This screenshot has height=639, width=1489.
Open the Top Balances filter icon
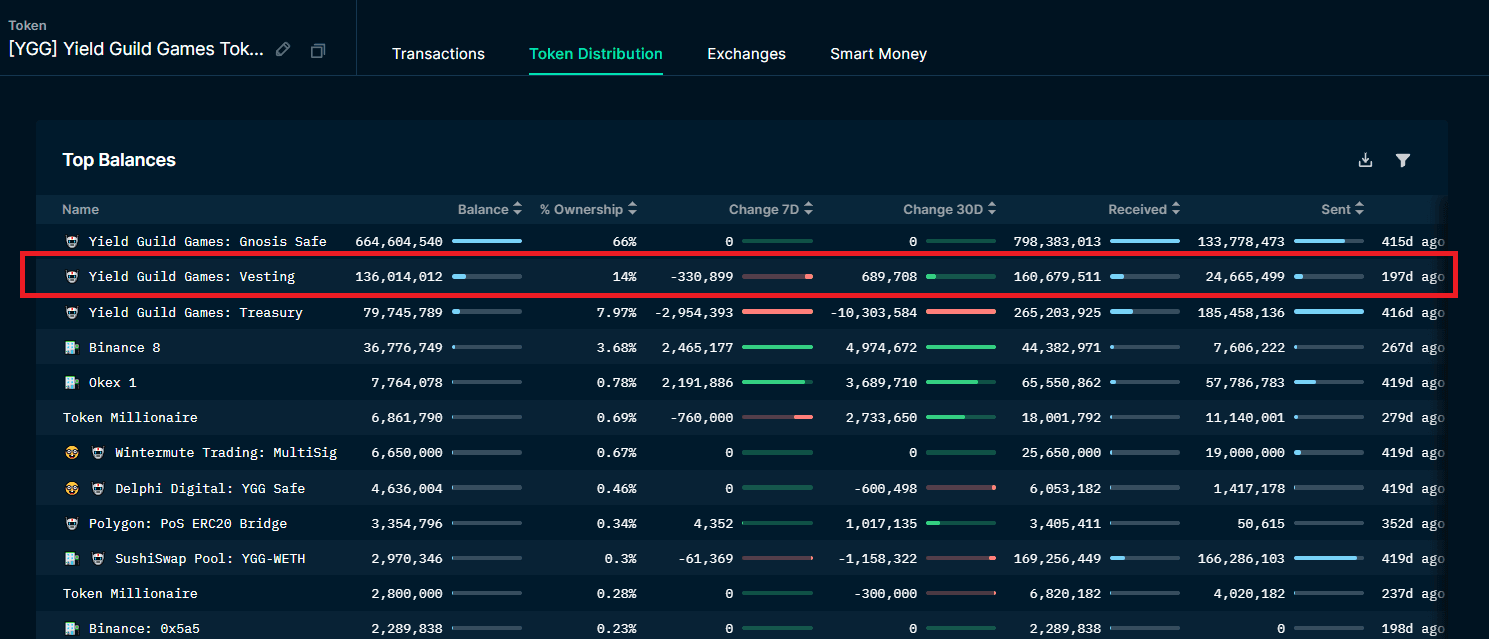click(x=1403, y=160)
